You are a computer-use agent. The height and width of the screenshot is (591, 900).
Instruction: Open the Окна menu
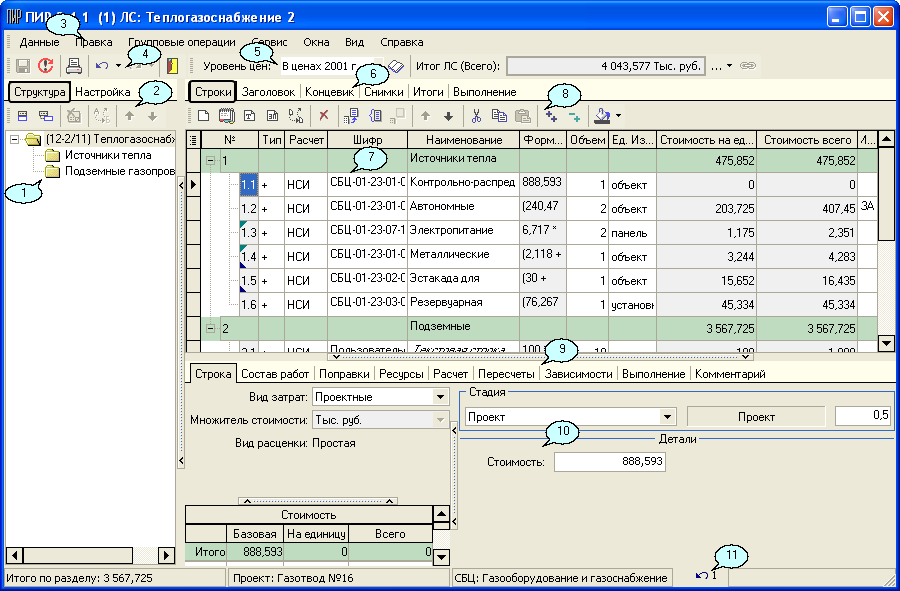click(316, 42)
